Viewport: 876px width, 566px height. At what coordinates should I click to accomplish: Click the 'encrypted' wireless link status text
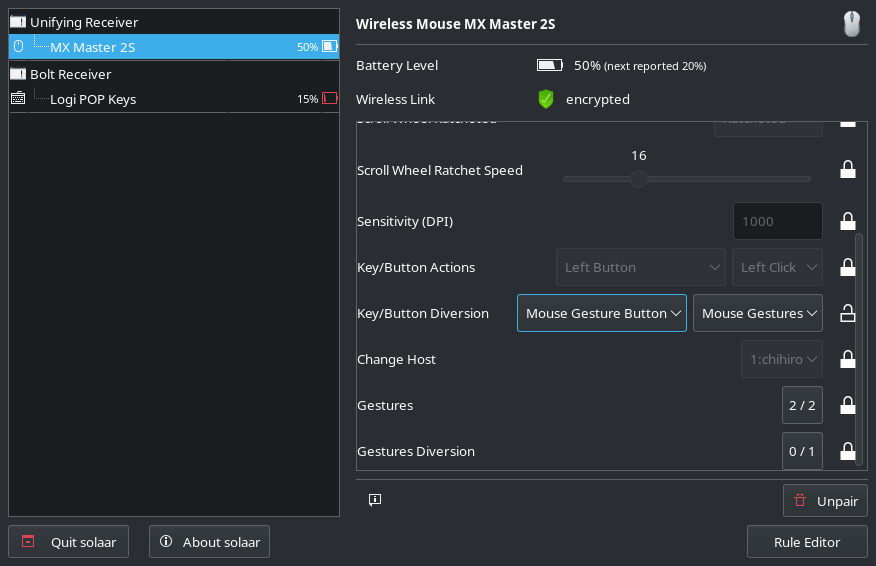click(597, 99)
